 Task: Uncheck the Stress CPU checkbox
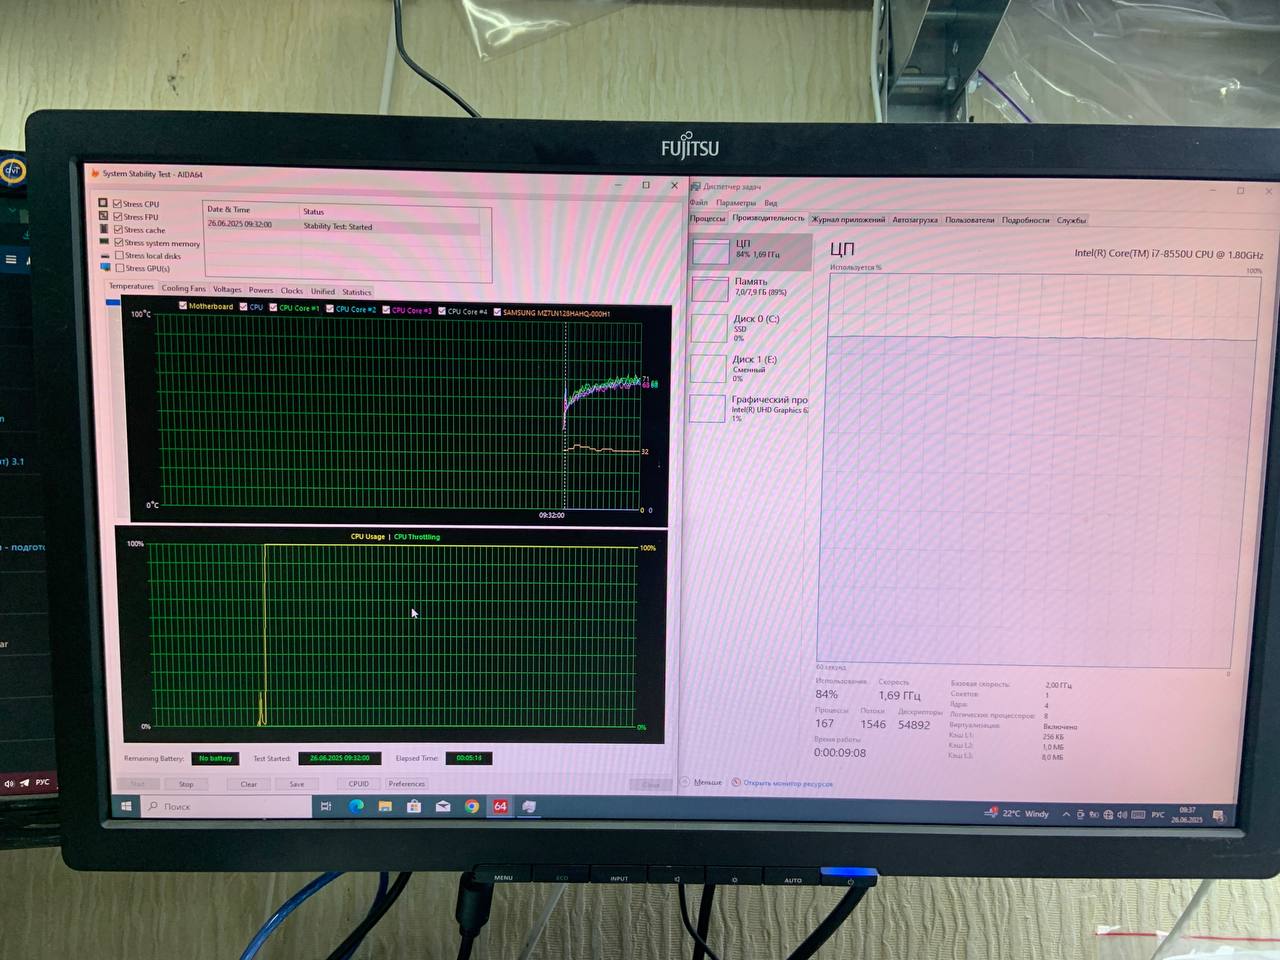point(118,204)
